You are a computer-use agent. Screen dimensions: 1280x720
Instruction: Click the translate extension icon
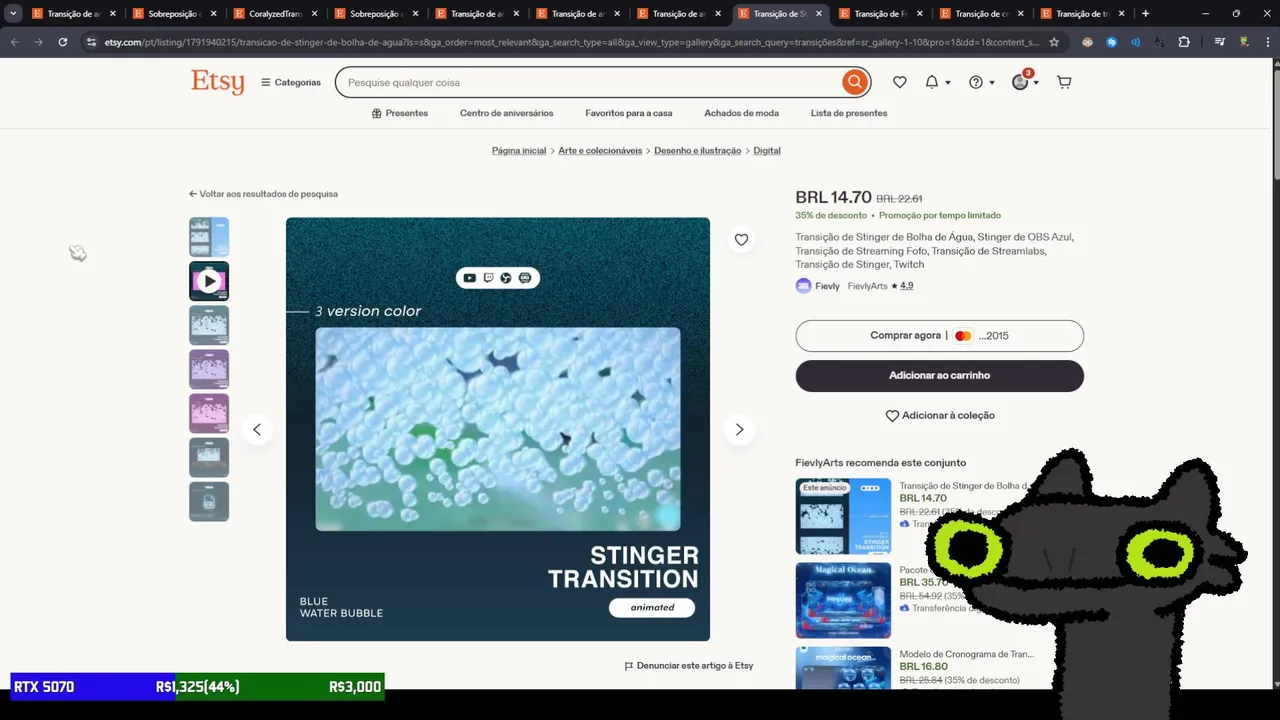click(x=1160, y=42)
